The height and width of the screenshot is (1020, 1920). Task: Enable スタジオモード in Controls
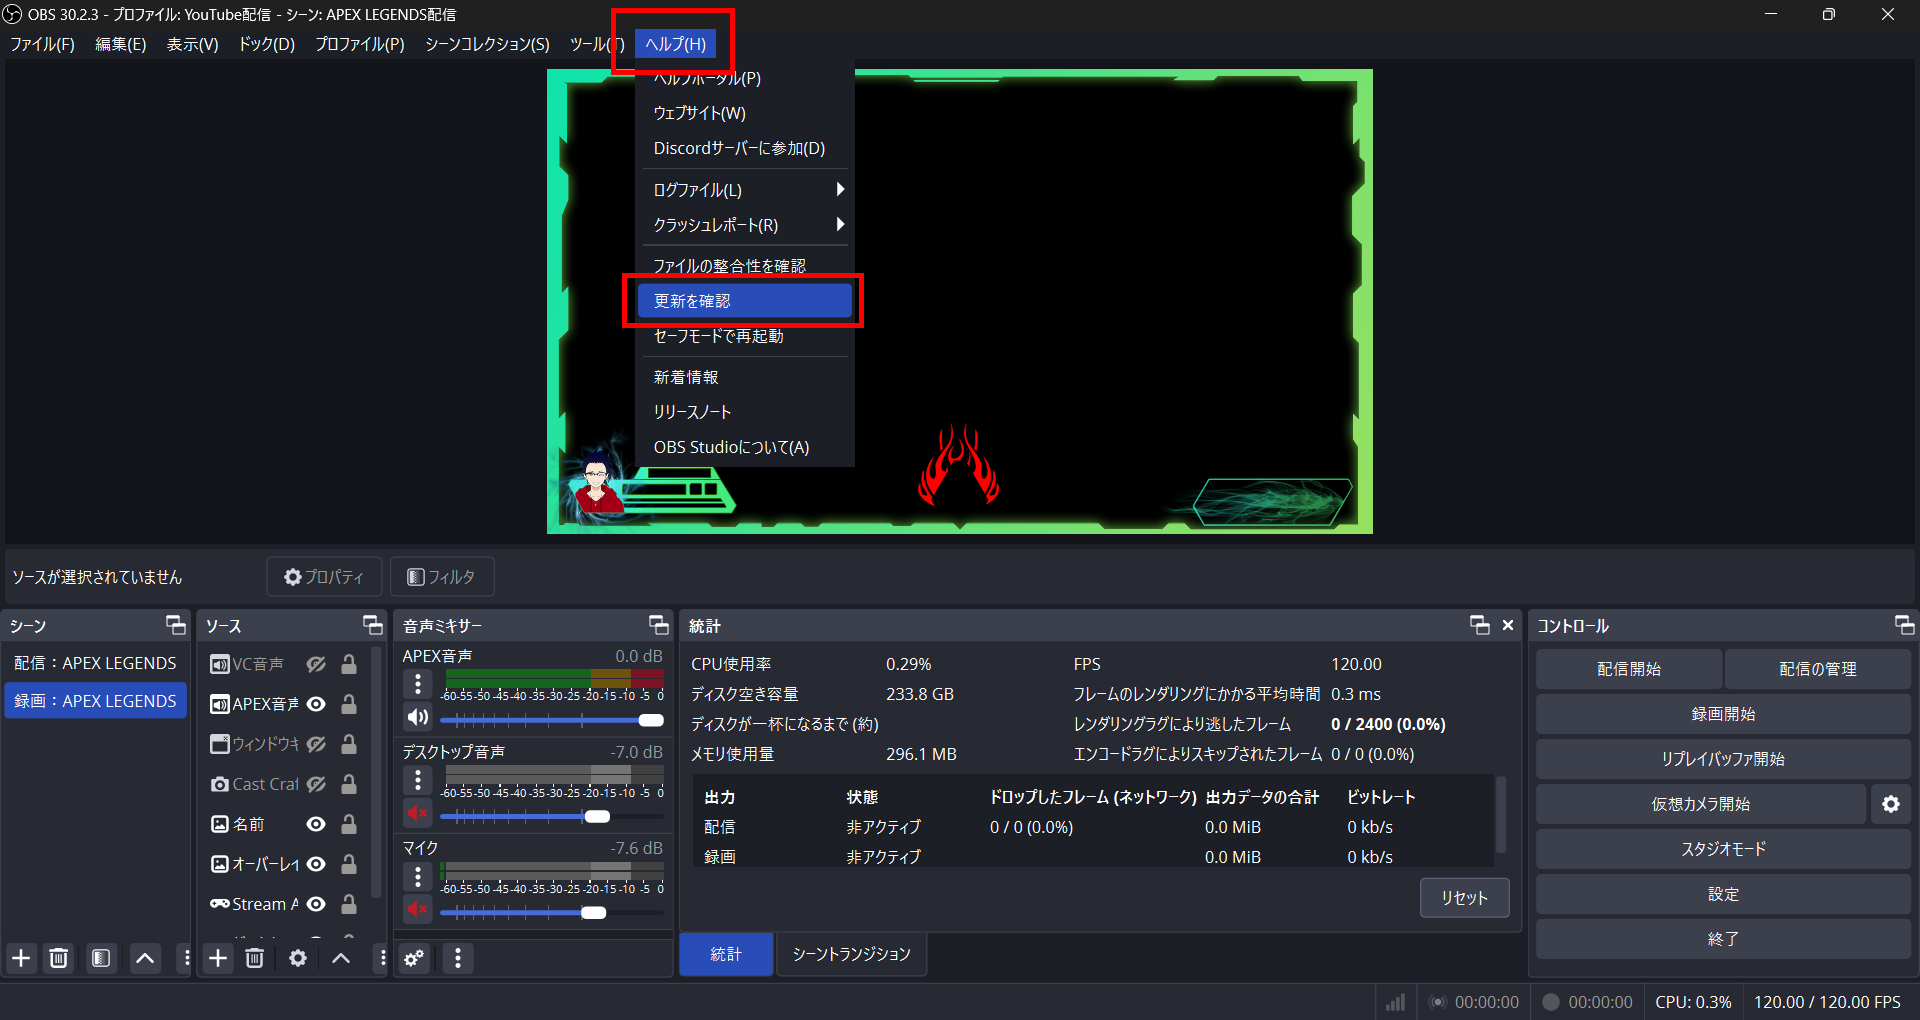(1723, 849)
